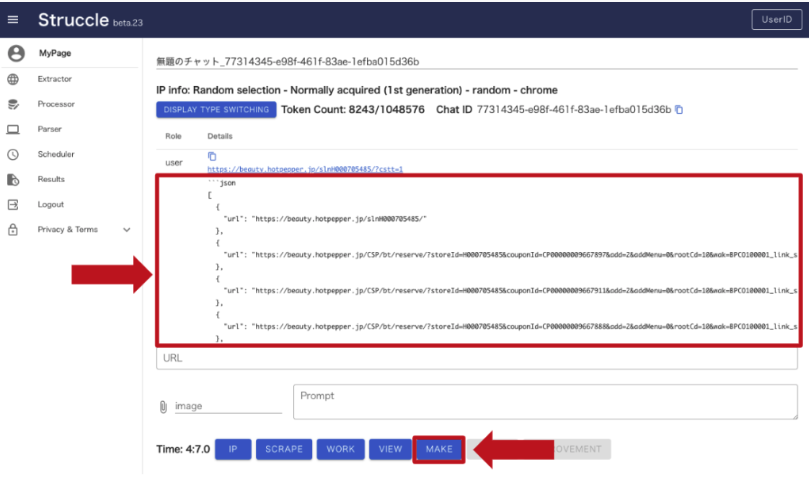This screenshot has height=494, width=809.
Task: Click the user role cell
Action: 174,163
